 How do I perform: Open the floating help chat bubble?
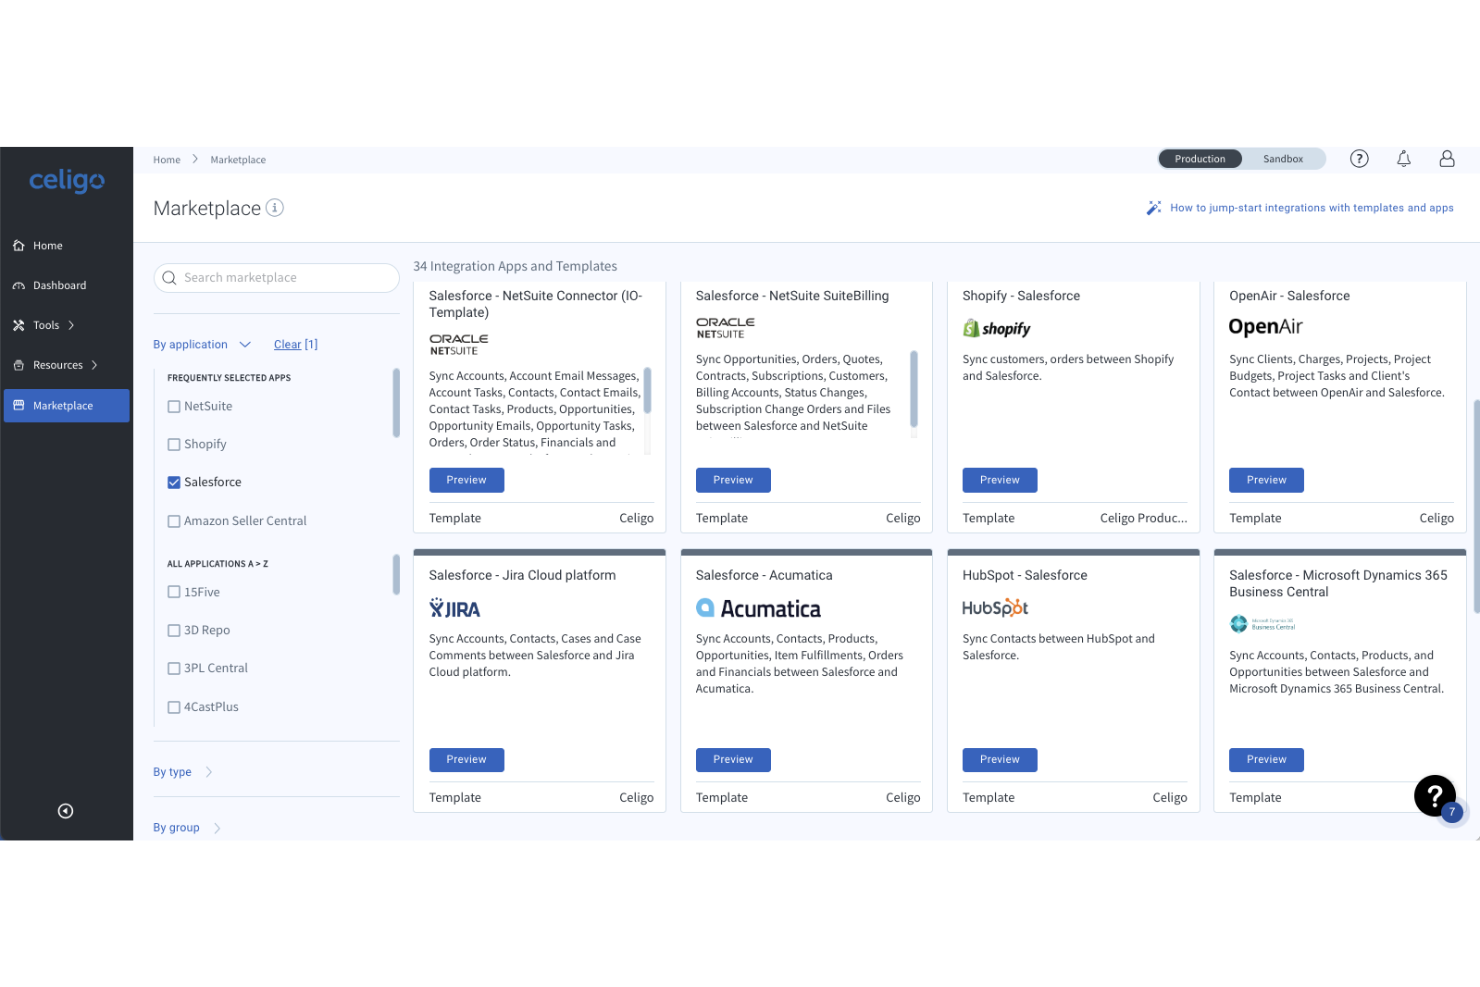[x=1435, y=796]
